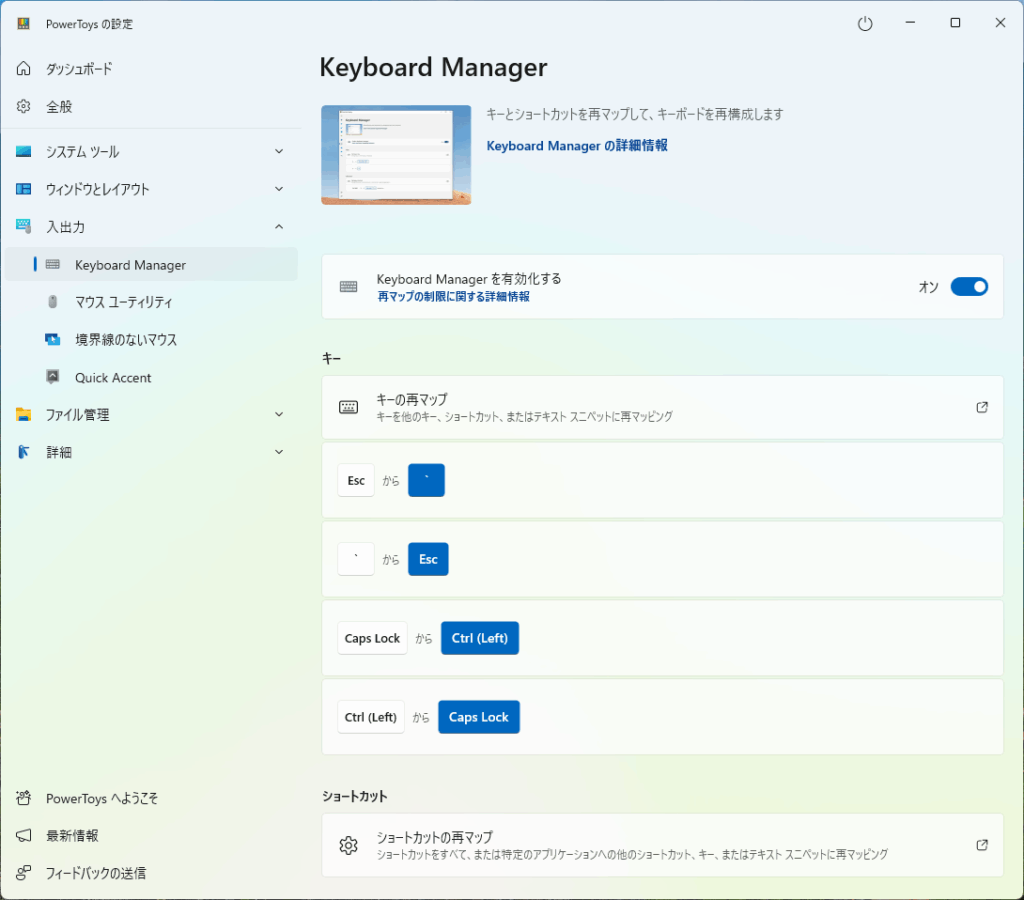Select Keyboard Manager in the sidebar

[x=151, y=265]
